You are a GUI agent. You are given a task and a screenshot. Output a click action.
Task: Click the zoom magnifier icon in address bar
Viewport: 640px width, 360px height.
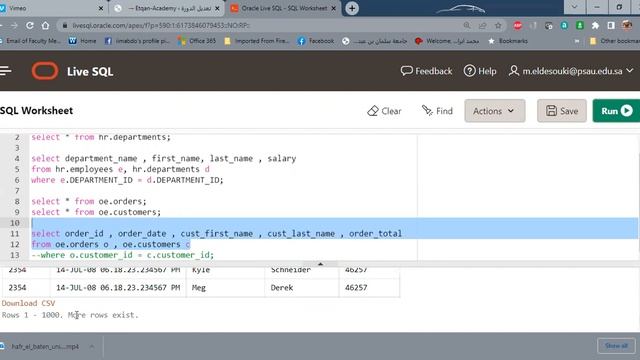point(467,25)
